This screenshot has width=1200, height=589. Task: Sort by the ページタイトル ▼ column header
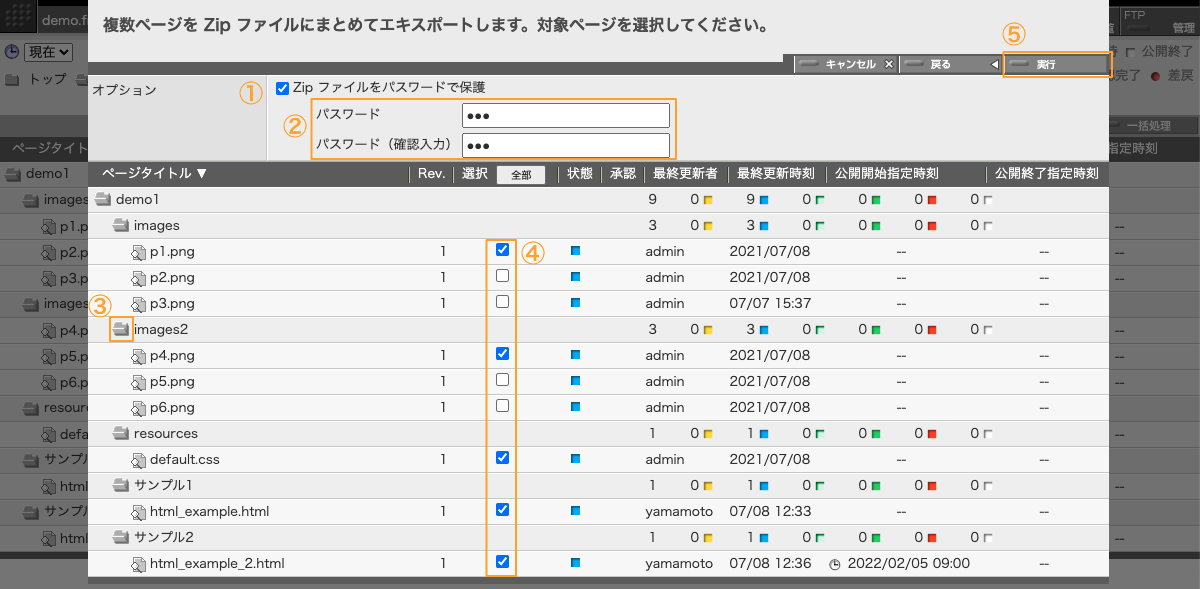pyautogui.click(x=155, y=174)
